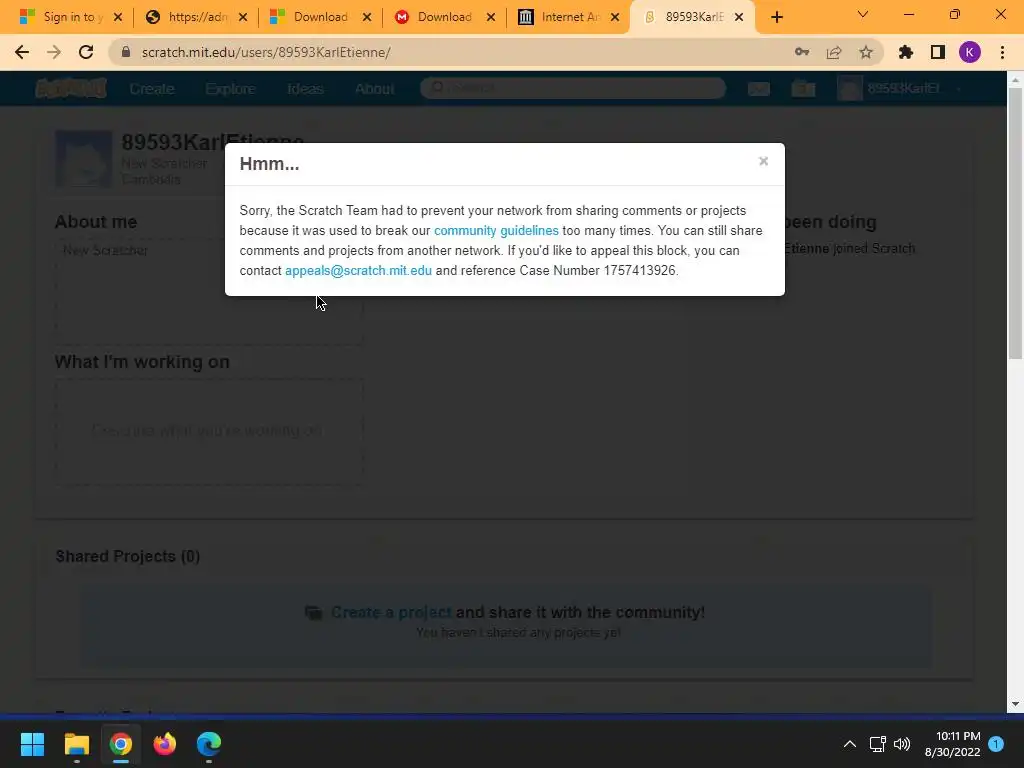Open volume control tray icon
1024x768 pixels.
(x=902, y=744)
